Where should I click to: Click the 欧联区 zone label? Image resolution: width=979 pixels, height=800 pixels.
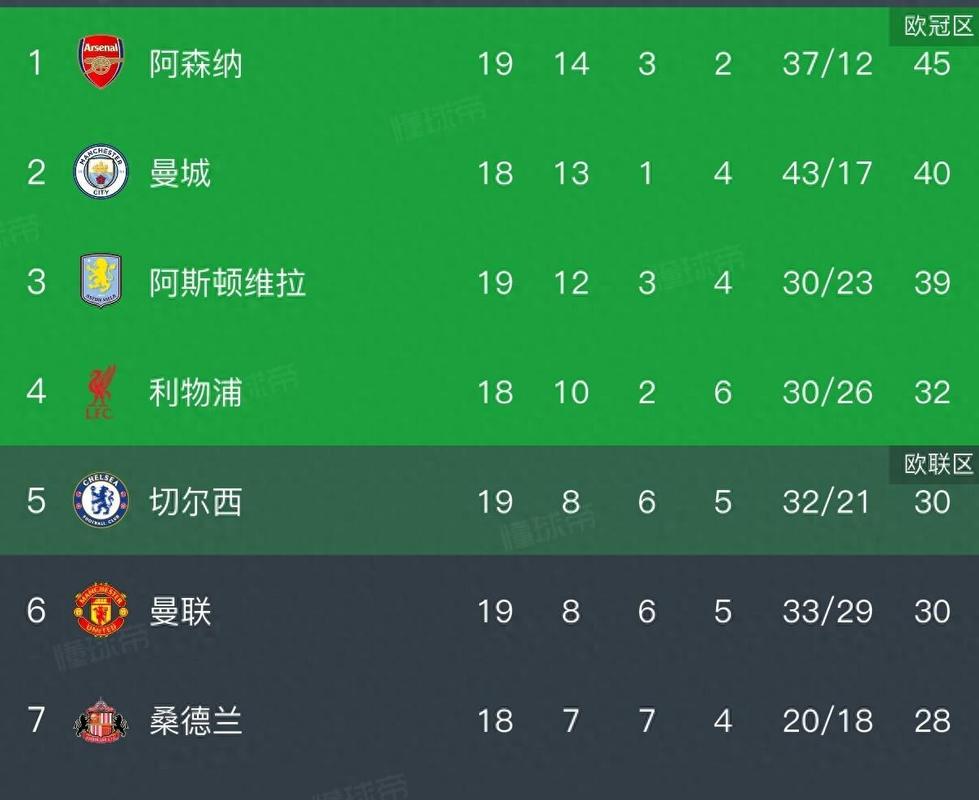[937, 464]
